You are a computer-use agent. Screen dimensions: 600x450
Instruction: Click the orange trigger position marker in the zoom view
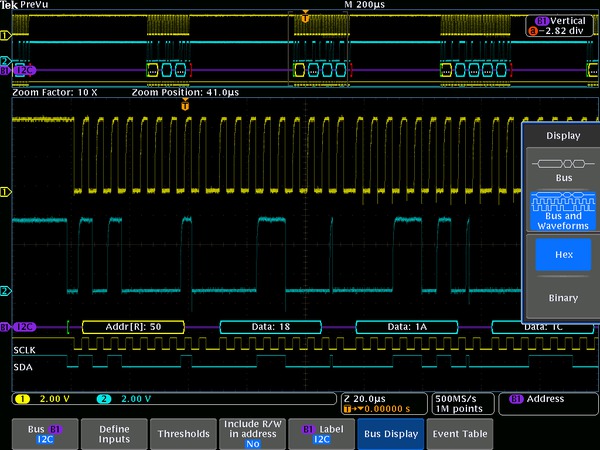tap(185, 104)
